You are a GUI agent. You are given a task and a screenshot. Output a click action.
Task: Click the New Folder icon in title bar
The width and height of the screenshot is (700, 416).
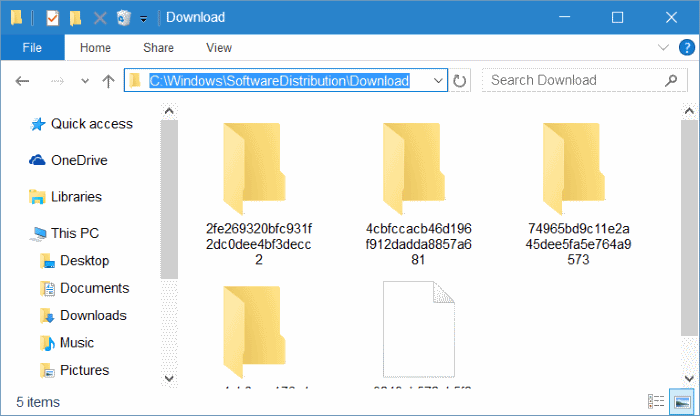(76, 18)
